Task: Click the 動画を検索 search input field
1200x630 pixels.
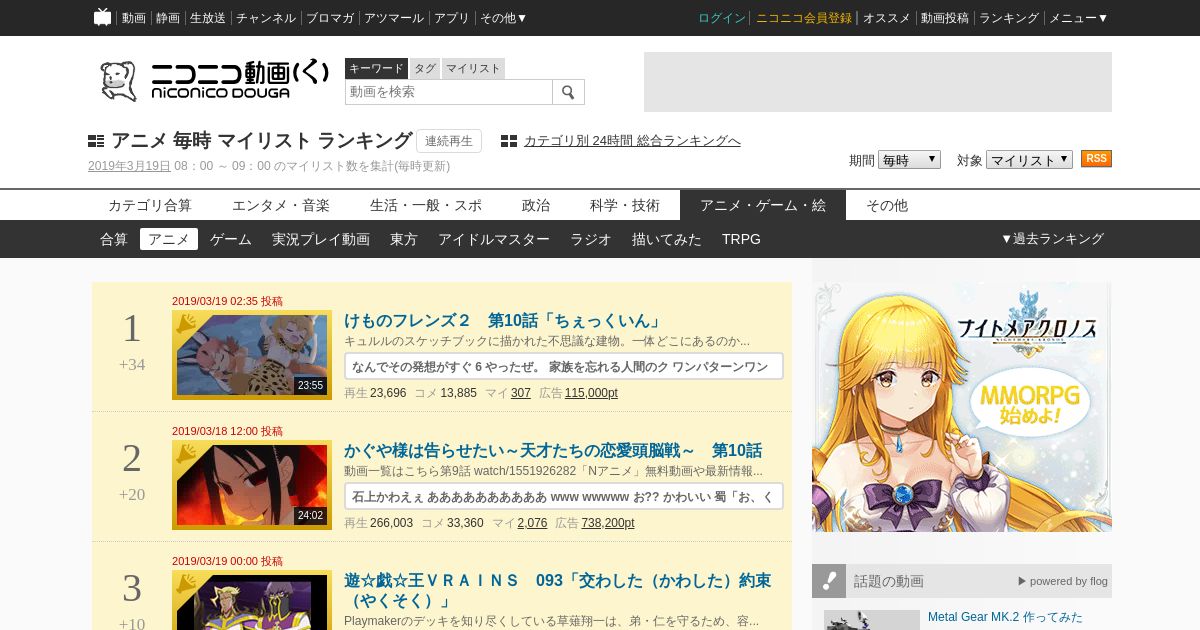Action: click(449, 92)
